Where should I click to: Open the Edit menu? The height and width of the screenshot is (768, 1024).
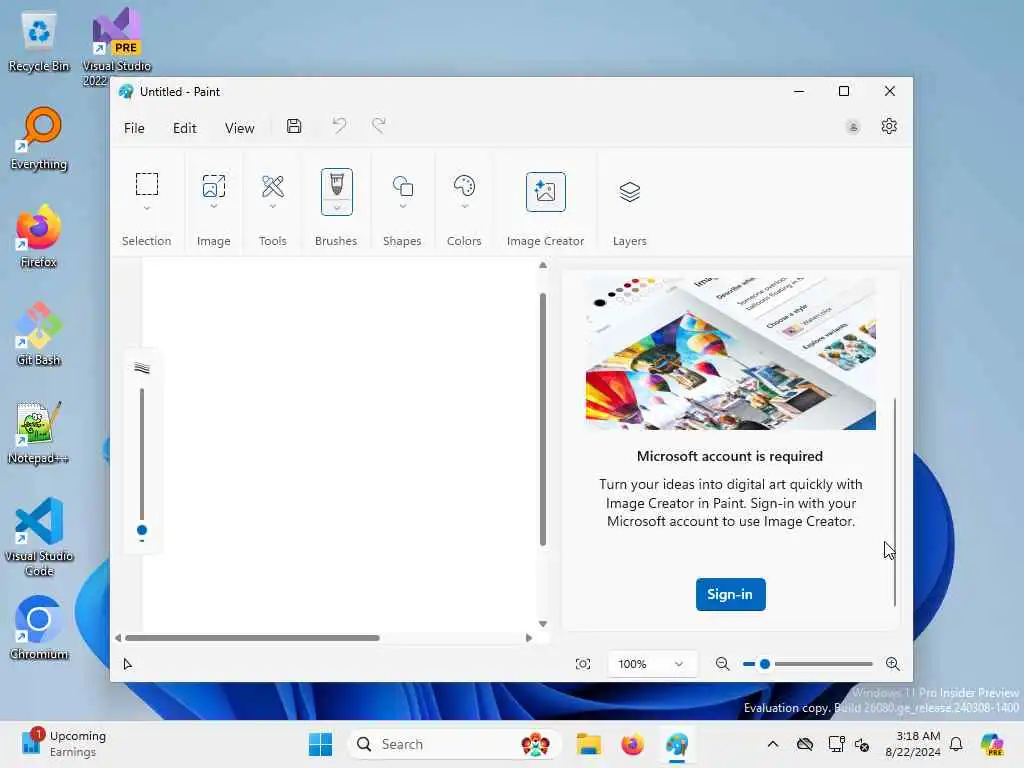pyautogui.click(x=184, y=128)
